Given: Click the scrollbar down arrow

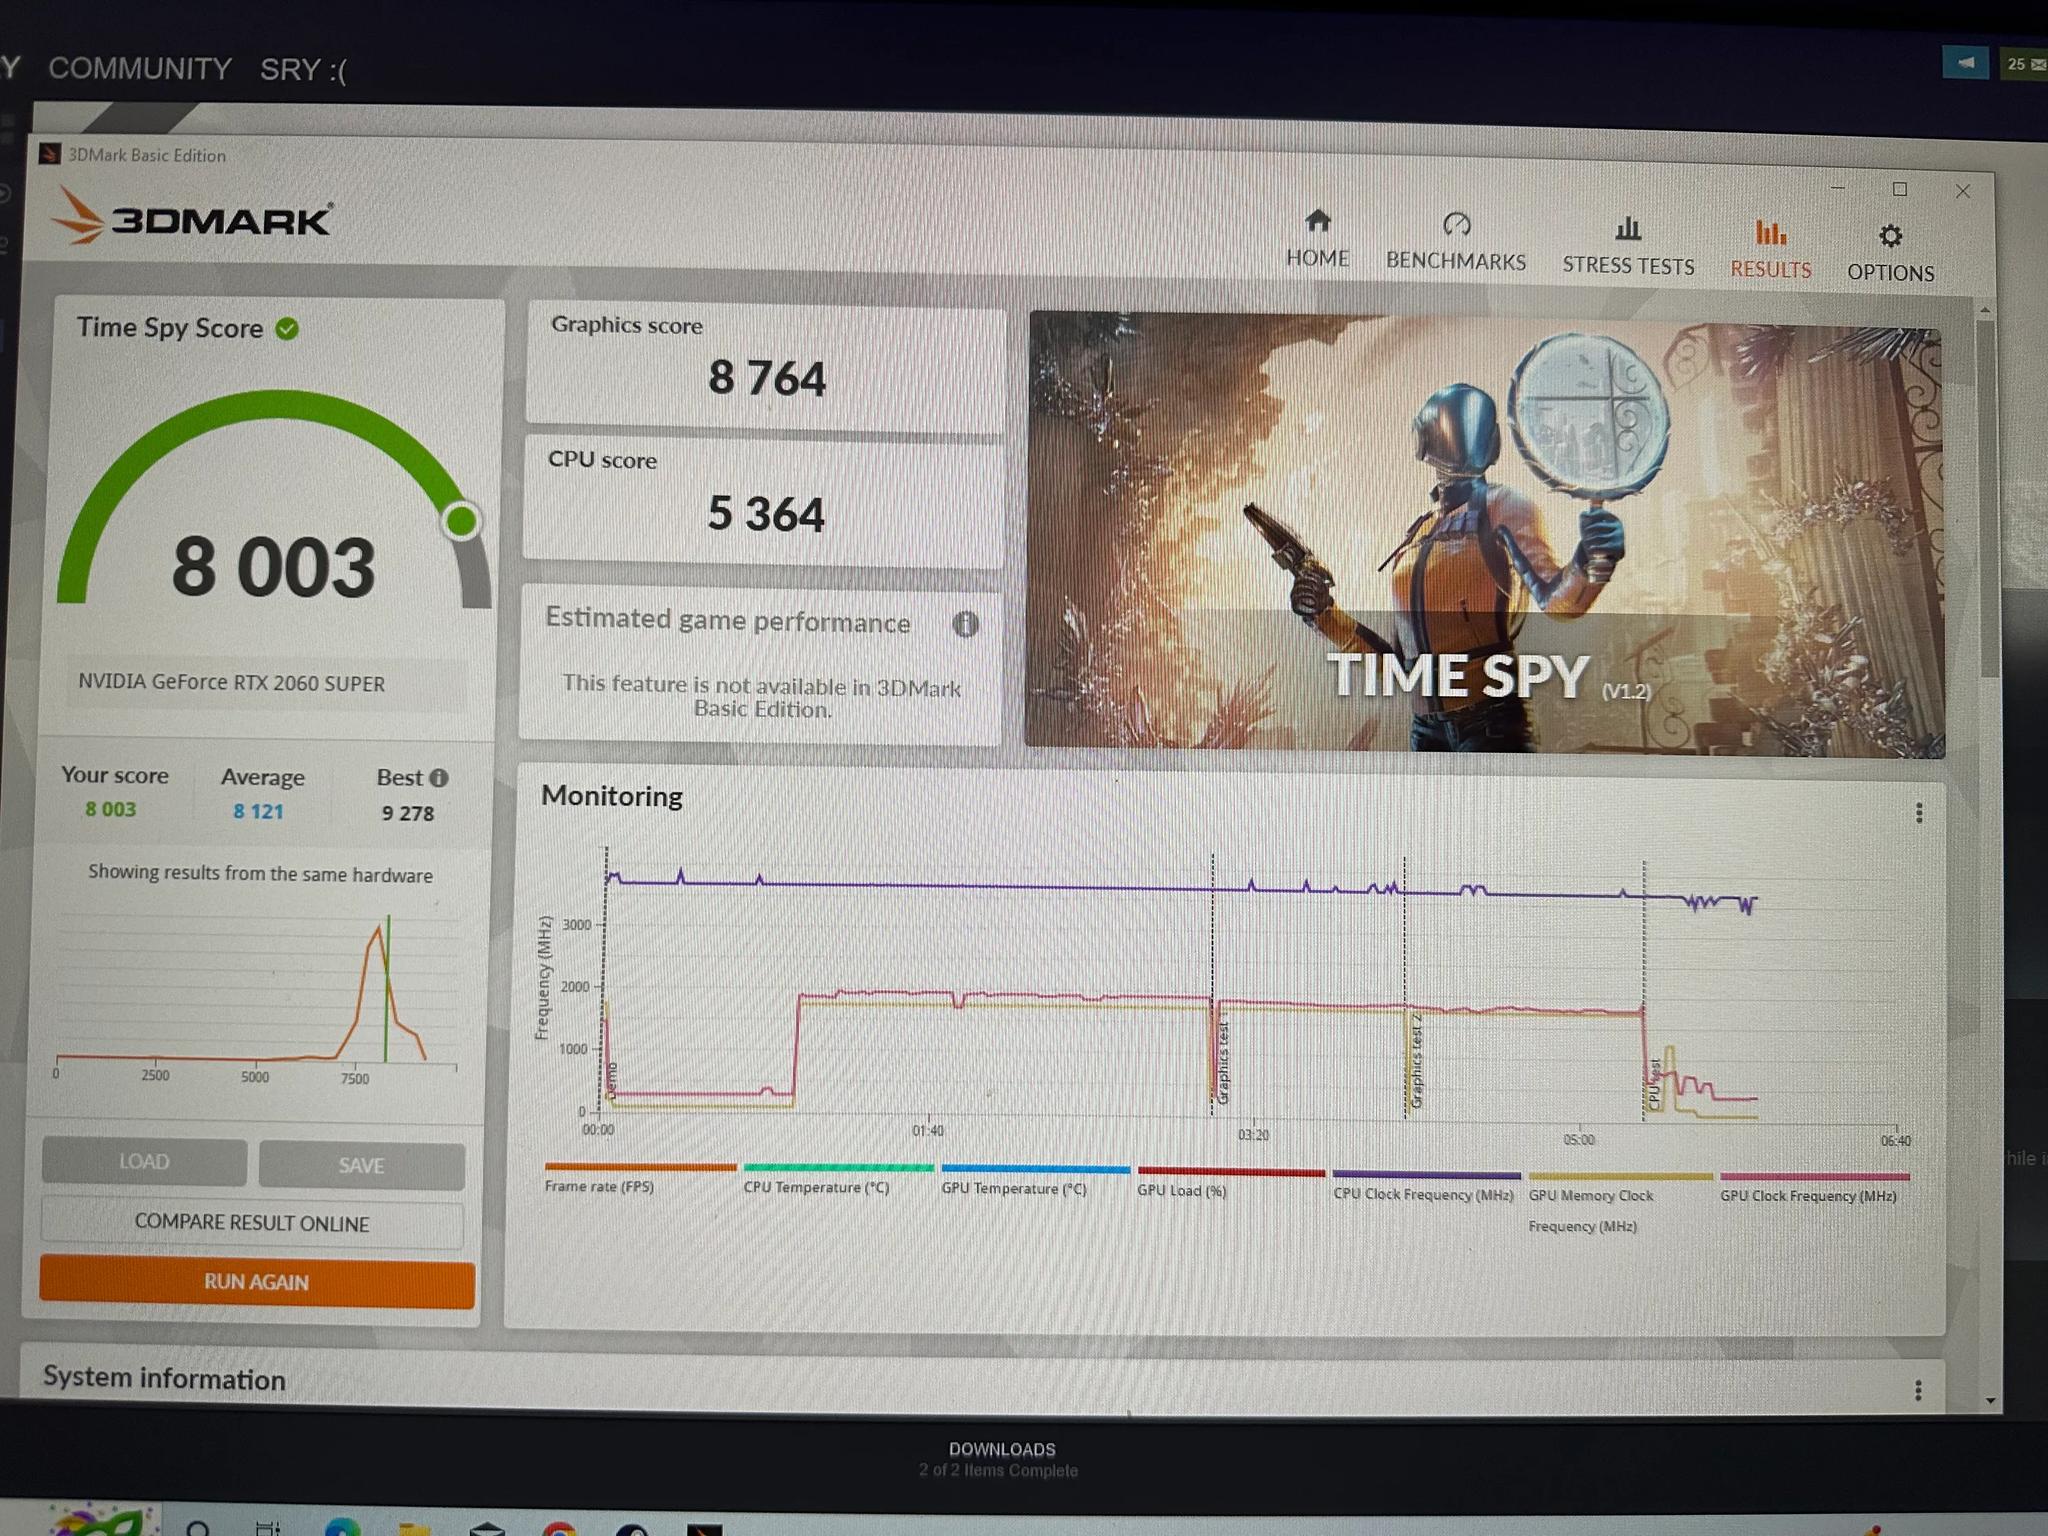Looking at the screenshot, I should [x=1989, y=1400].
